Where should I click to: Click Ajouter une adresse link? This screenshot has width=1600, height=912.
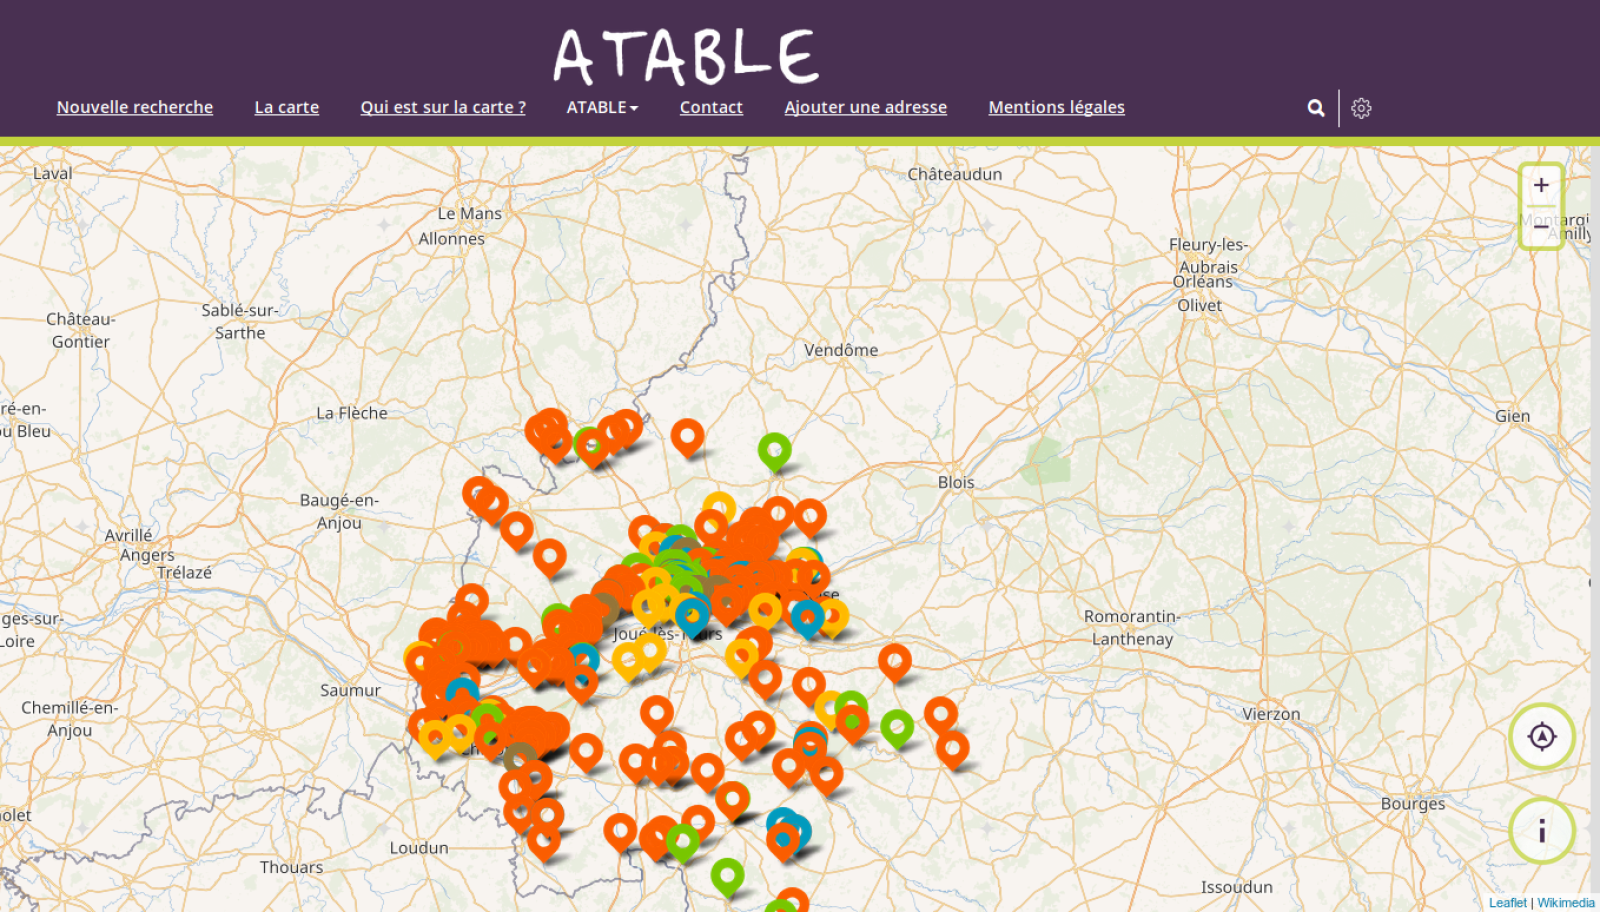tap(865, 107)
